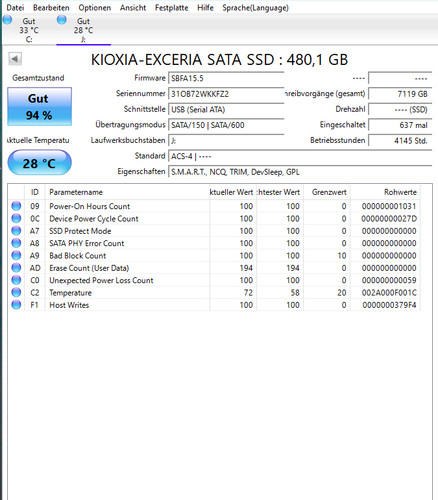Click raw value 000000000059

pos(389,280)
